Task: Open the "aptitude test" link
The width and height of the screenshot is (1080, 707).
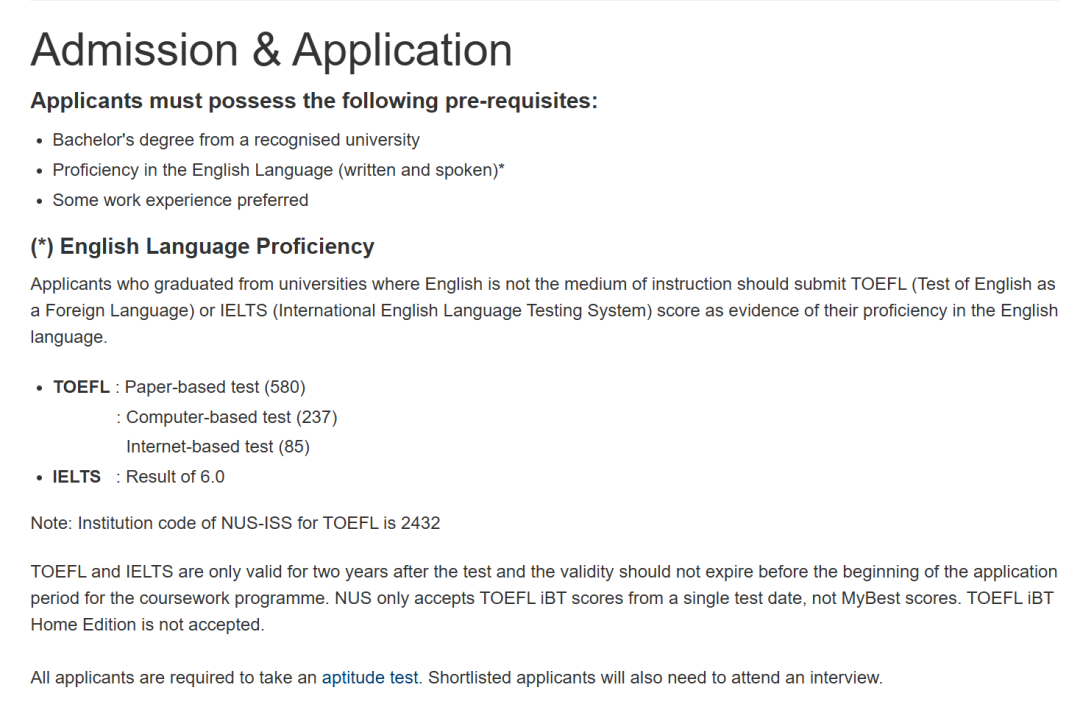Action: point(369,678)
